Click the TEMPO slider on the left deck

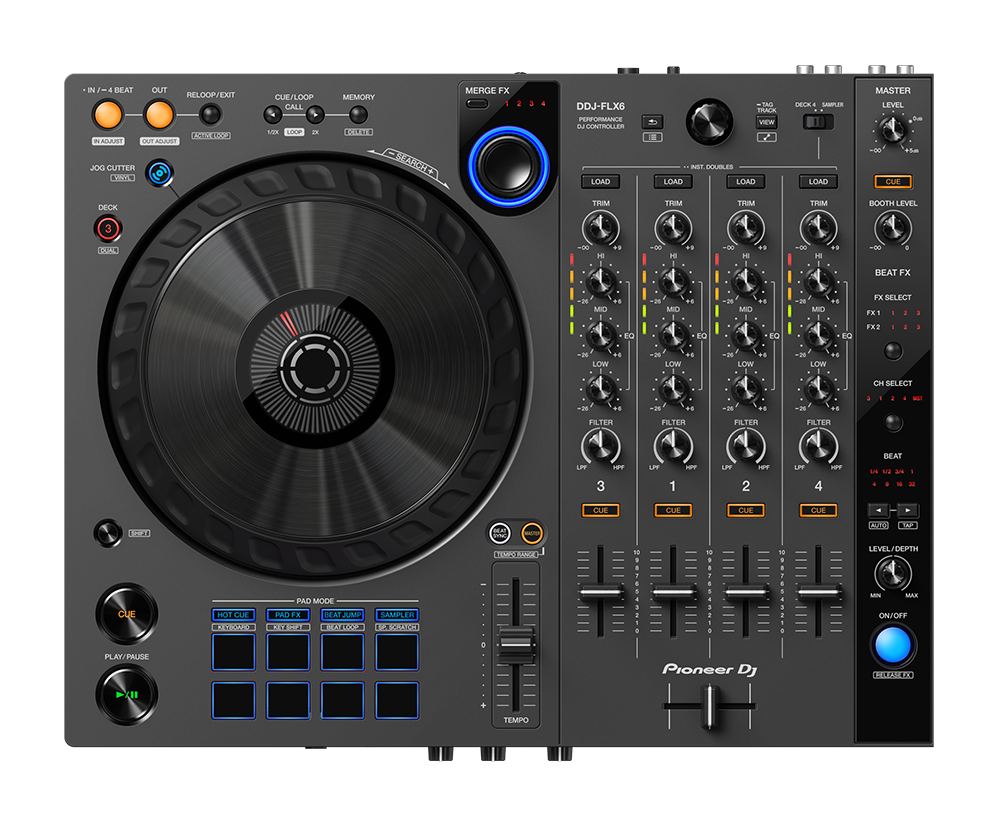[517, 645]
